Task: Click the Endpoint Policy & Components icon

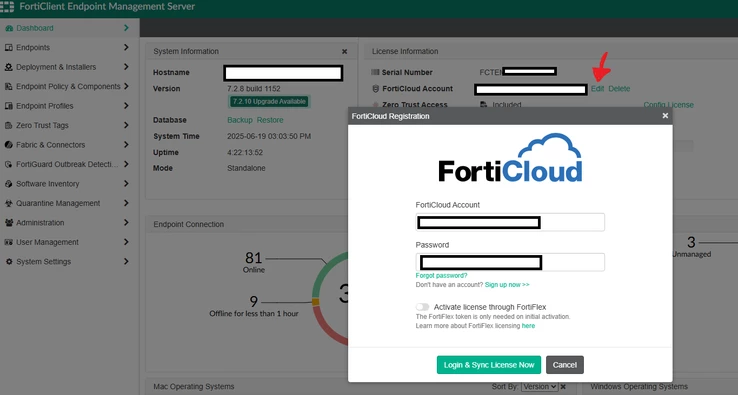Action: pyautogui.click(x=8, y=87)
